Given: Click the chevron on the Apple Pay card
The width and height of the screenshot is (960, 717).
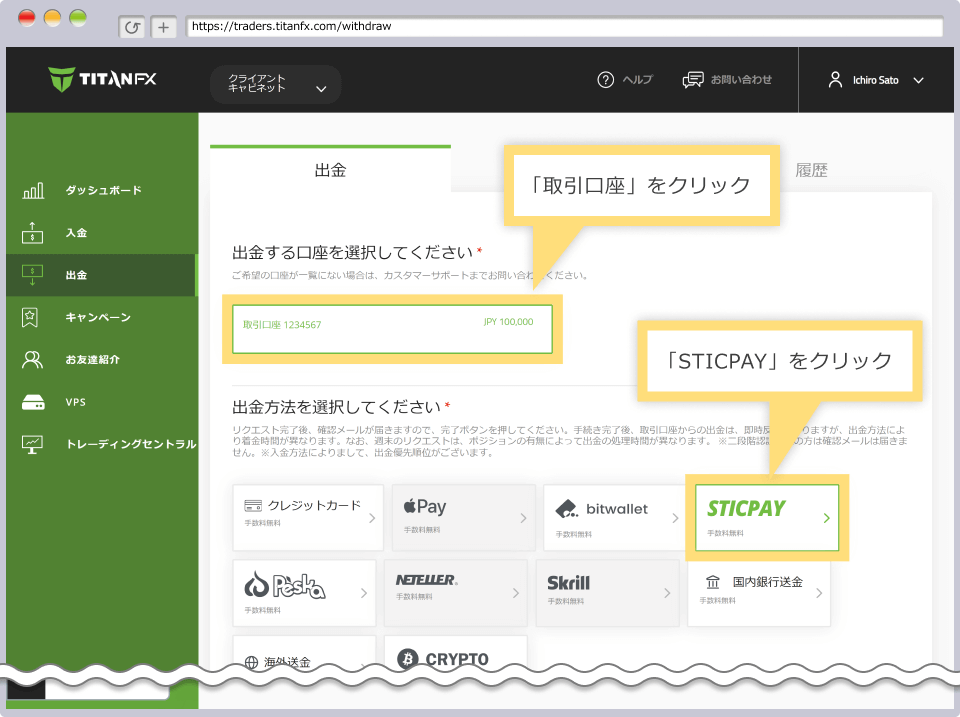Looking at the screenshot, I should [523, 518].
